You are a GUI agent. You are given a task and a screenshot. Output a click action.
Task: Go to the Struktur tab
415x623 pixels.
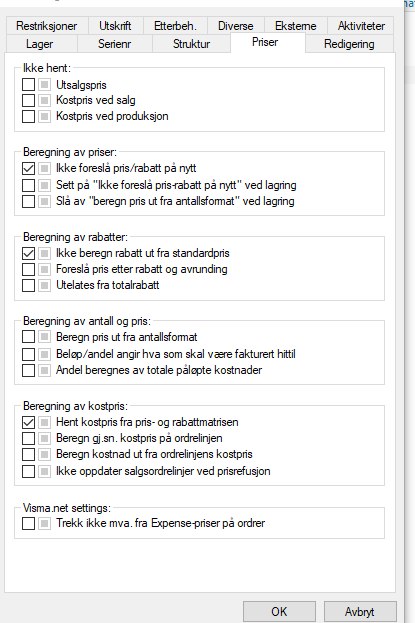pyautogui.click(x=191, y=44)
